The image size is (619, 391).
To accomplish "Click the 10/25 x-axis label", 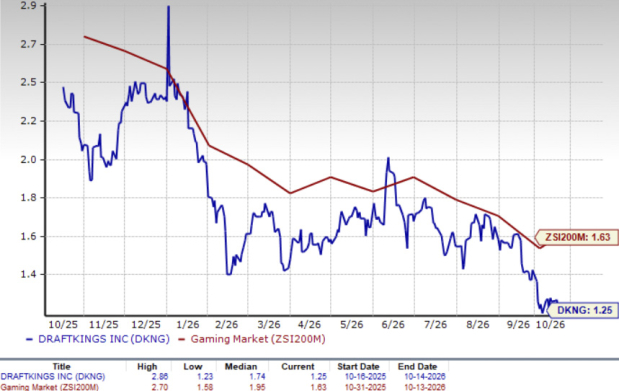I will pyautogui.click(x=63, y=325).
